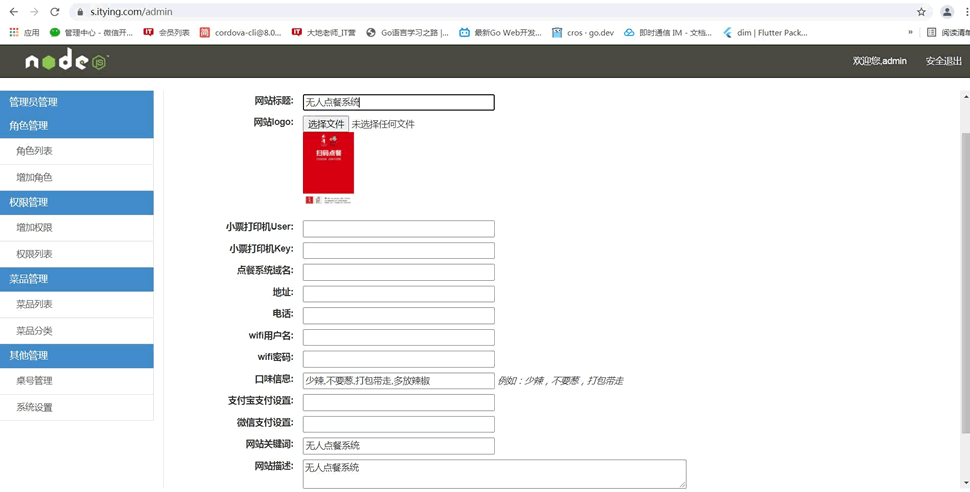Open the cordova-cli bookmark
Screen dimensions: 970x492
click(x=241, y=33)
